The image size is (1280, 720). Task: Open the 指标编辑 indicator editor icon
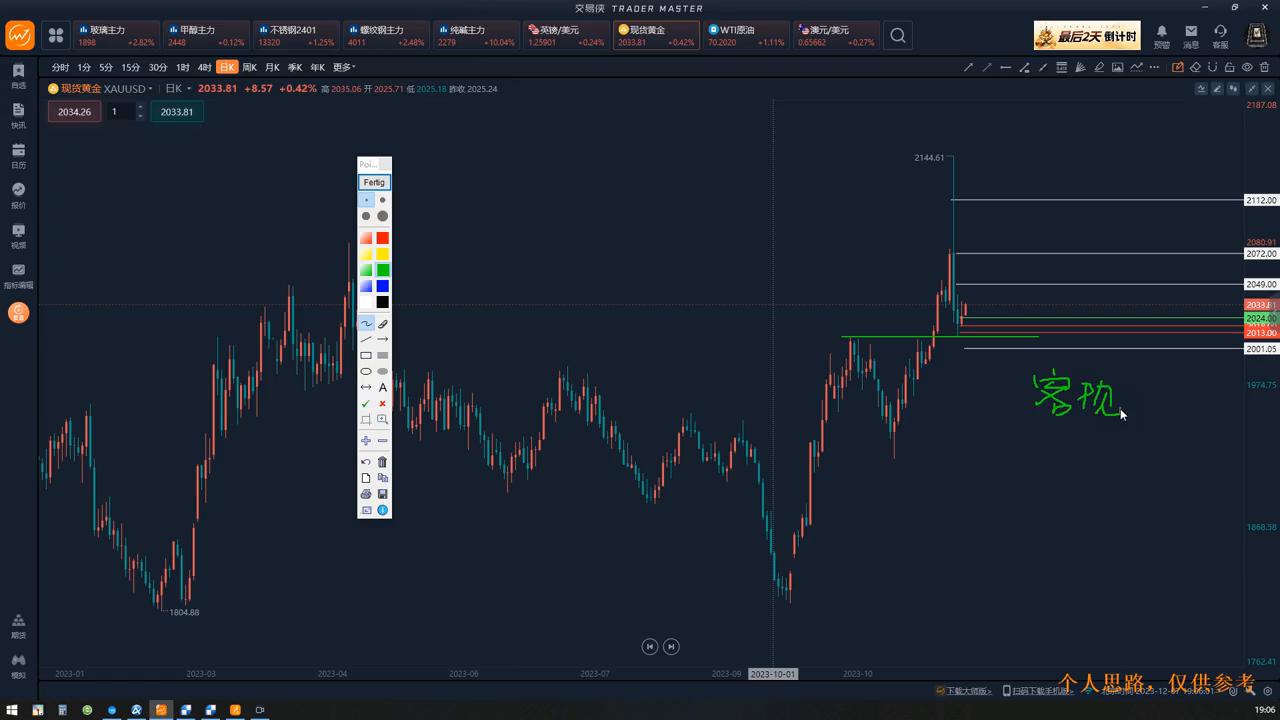coord(18,276)
